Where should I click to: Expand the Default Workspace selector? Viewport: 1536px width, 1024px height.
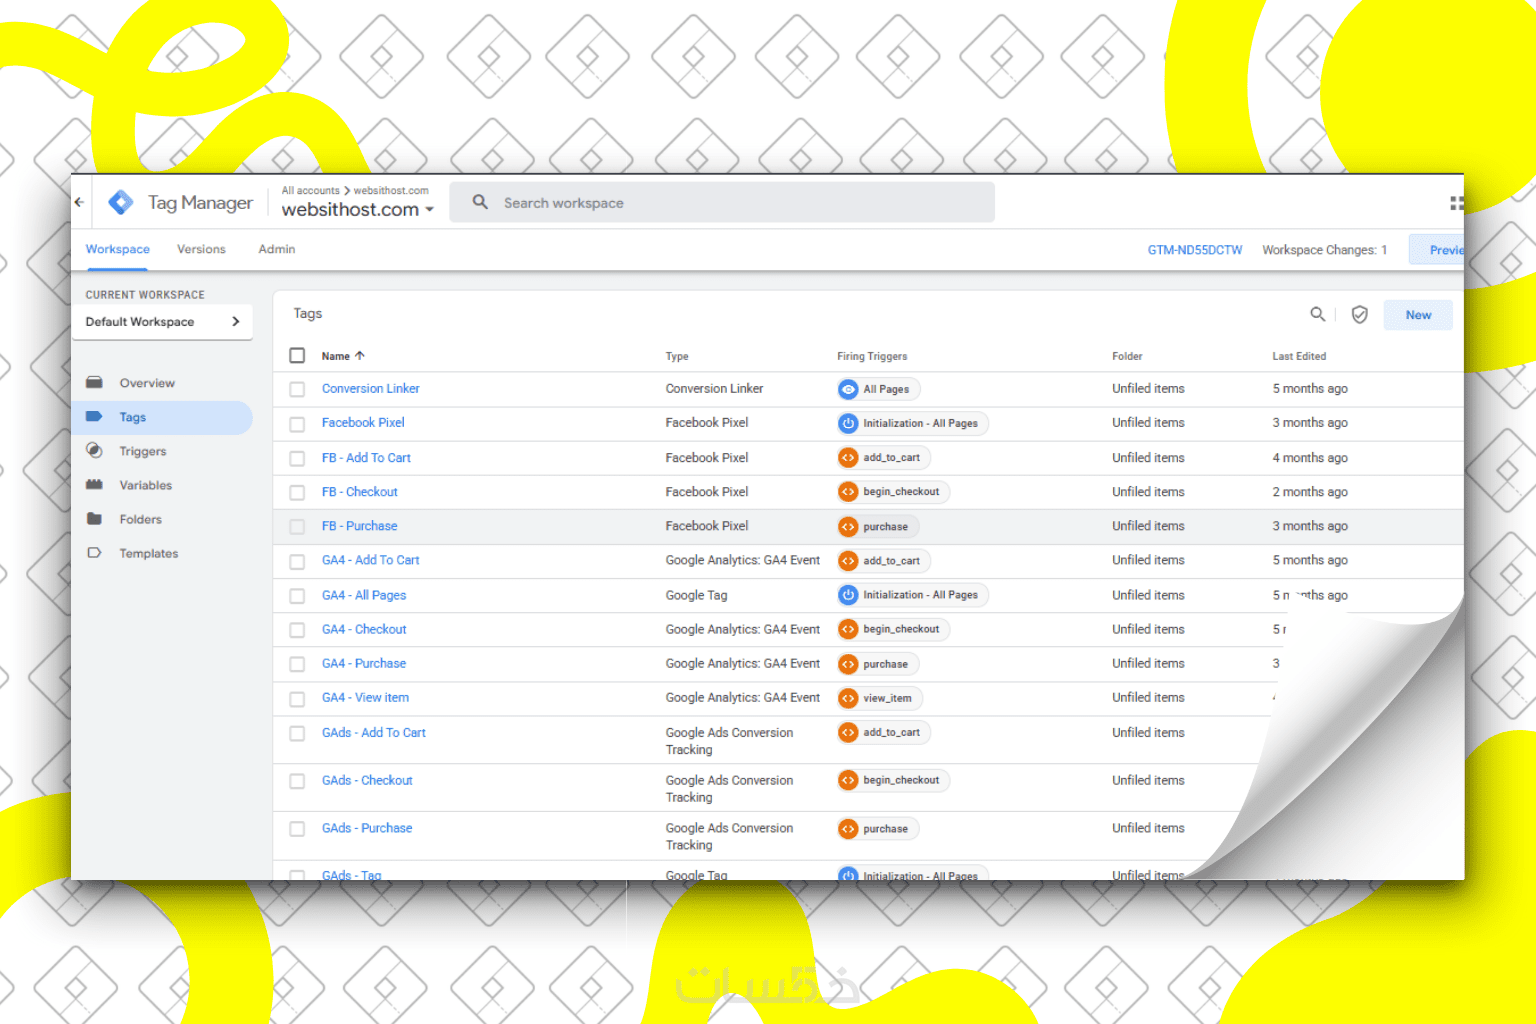[x=162, y=322]
